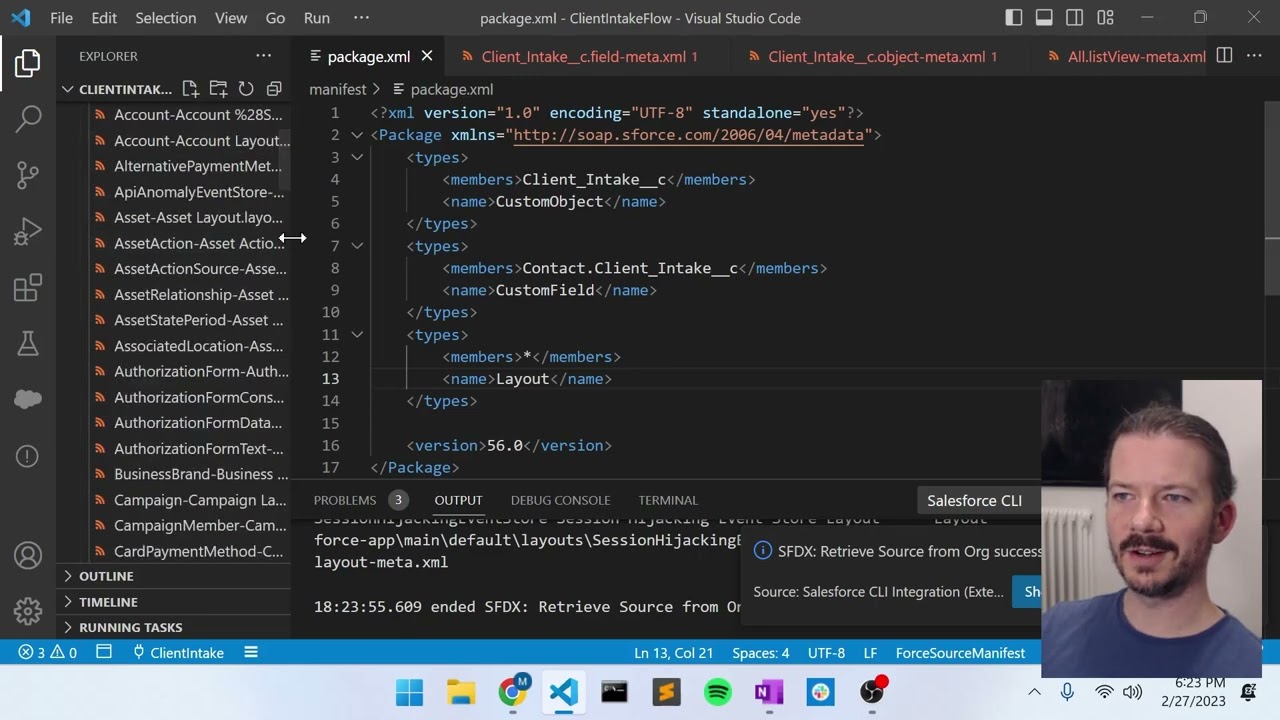Viewport: 1280px width, 720px height.
Task: Toggle panel layout icon in title bar
Action: 1044,18
